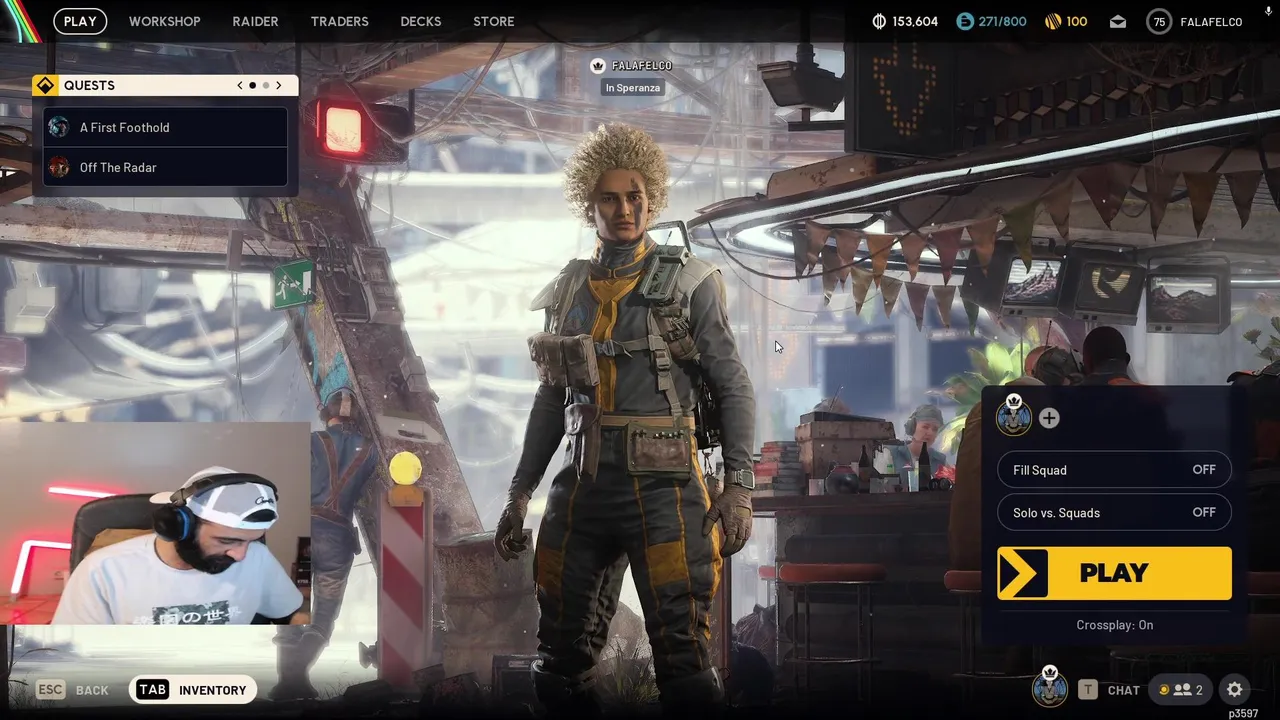Image resolution: width=1280 pixels, height=720 pixels.
Task: Open the Workshop tab
Action: tap(165, 21)
